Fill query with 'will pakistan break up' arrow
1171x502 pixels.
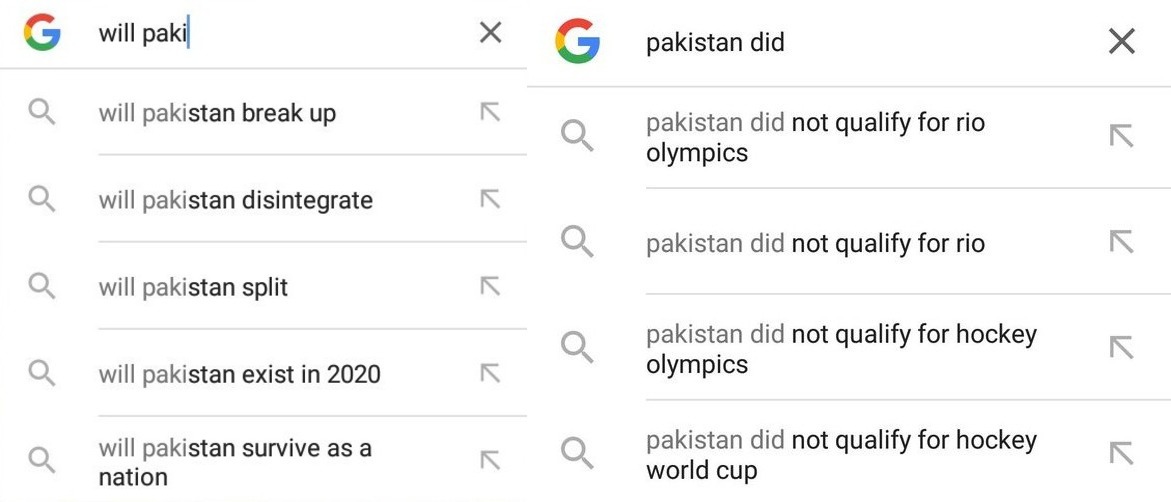tap(490, 112)
